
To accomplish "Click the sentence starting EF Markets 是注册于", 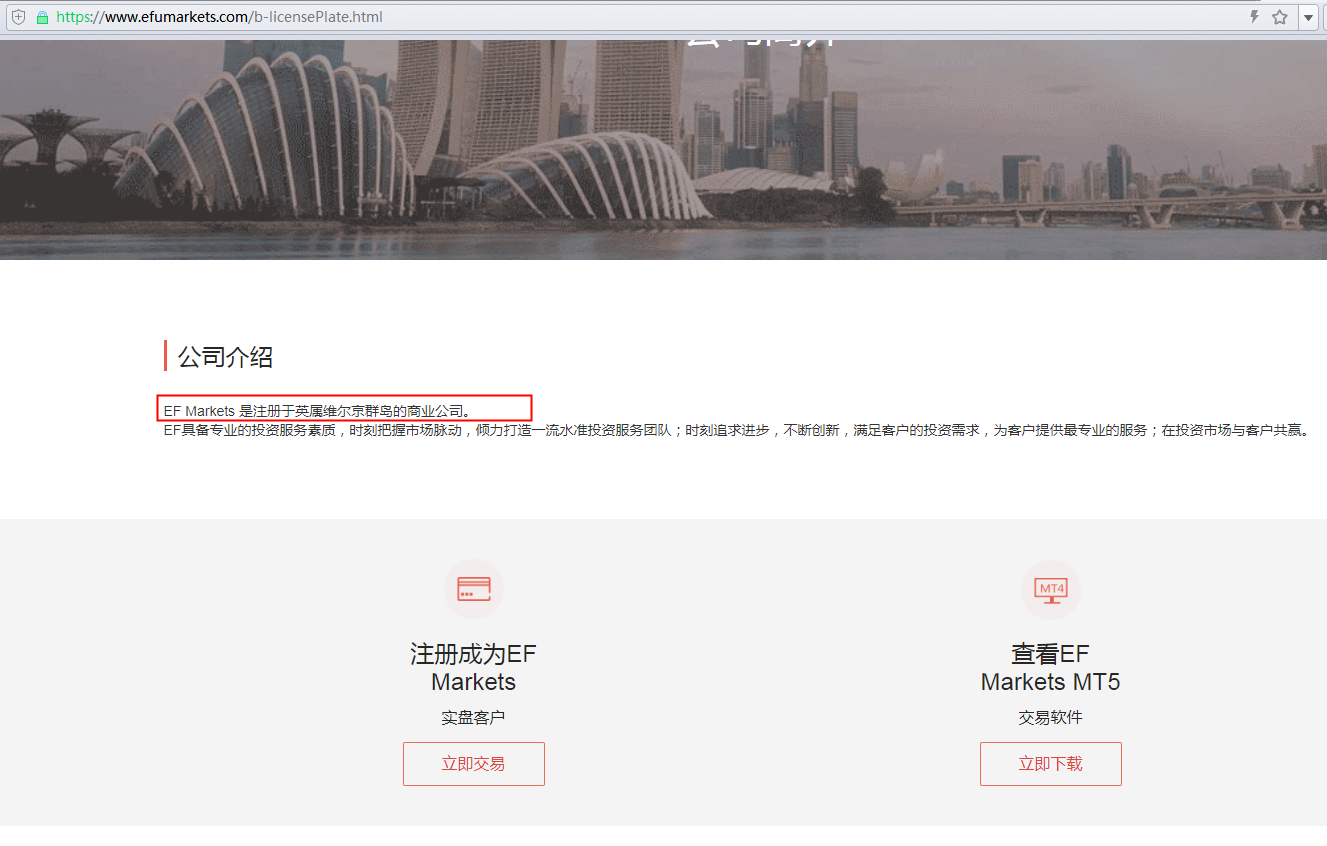I will point(317,411).
